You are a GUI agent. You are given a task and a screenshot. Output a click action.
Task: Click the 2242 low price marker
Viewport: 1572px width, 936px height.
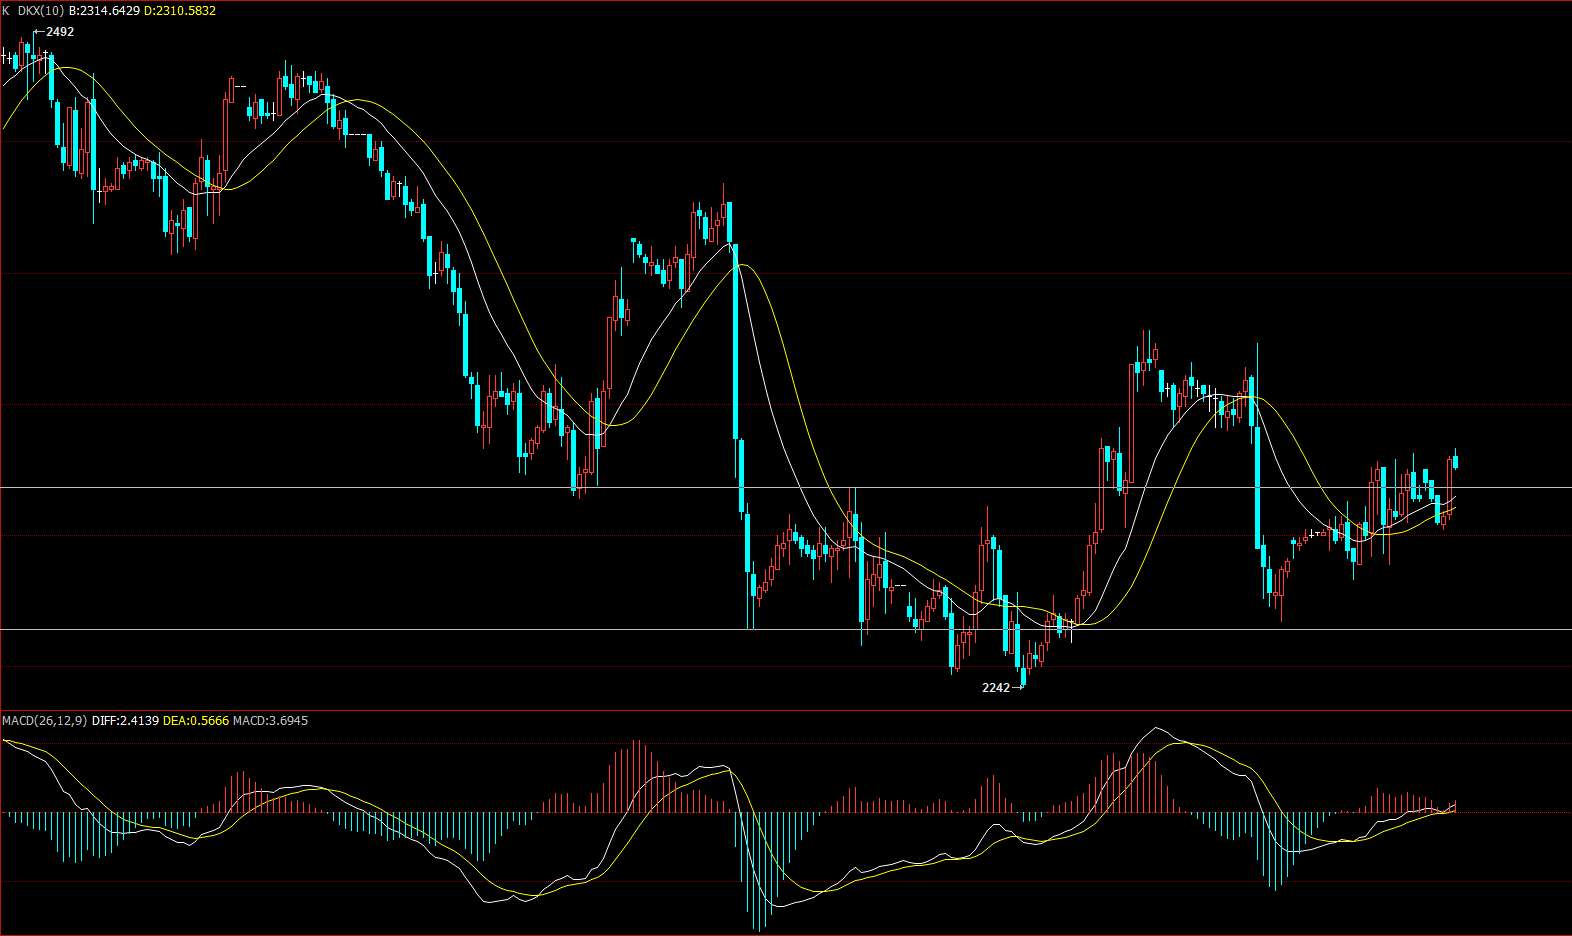tap(1003, 688)
